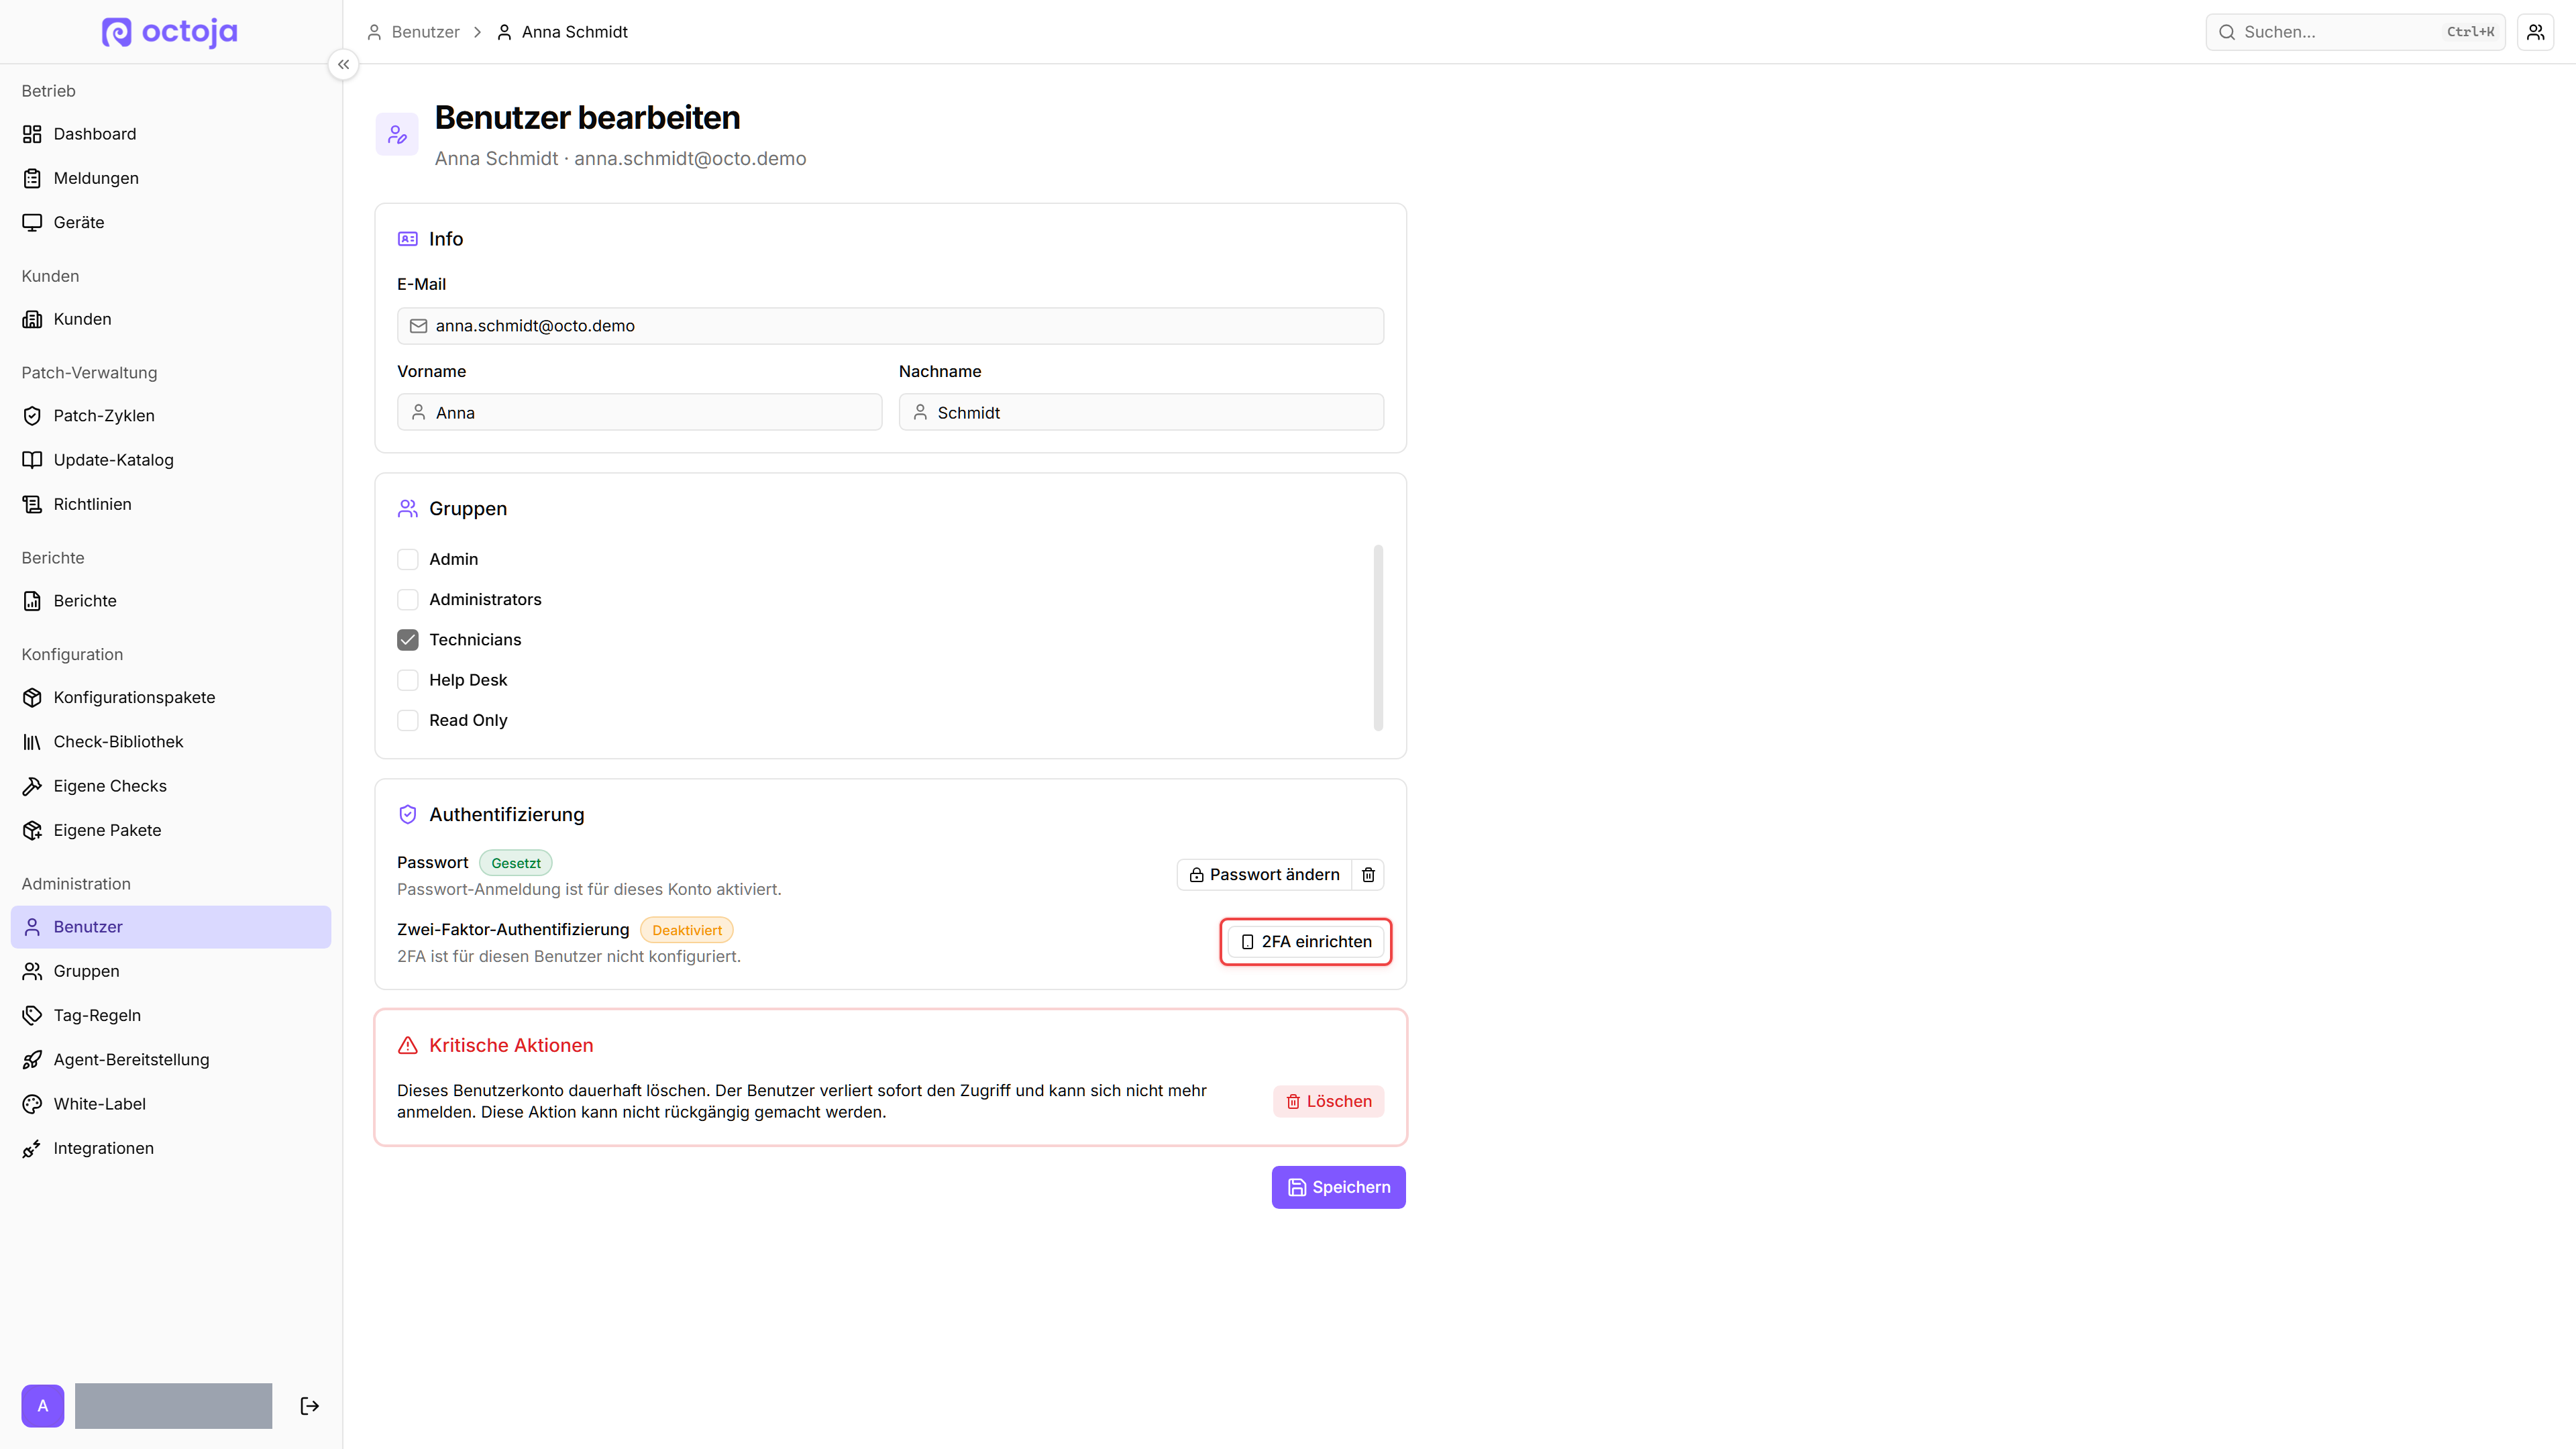Click the octoja logo
This screenshot has width=2576, height=1449.
tap(170, 32)
